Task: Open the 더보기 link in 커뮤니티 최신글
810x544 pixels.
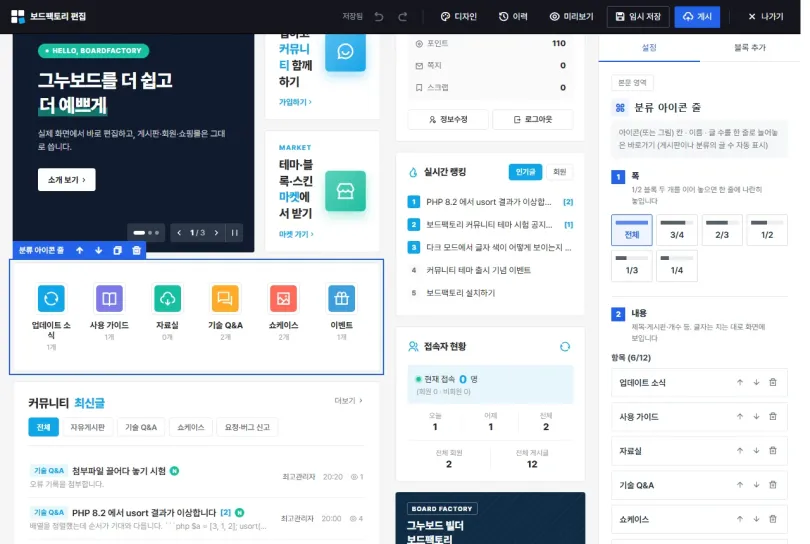Action: (x=348, y=401)
